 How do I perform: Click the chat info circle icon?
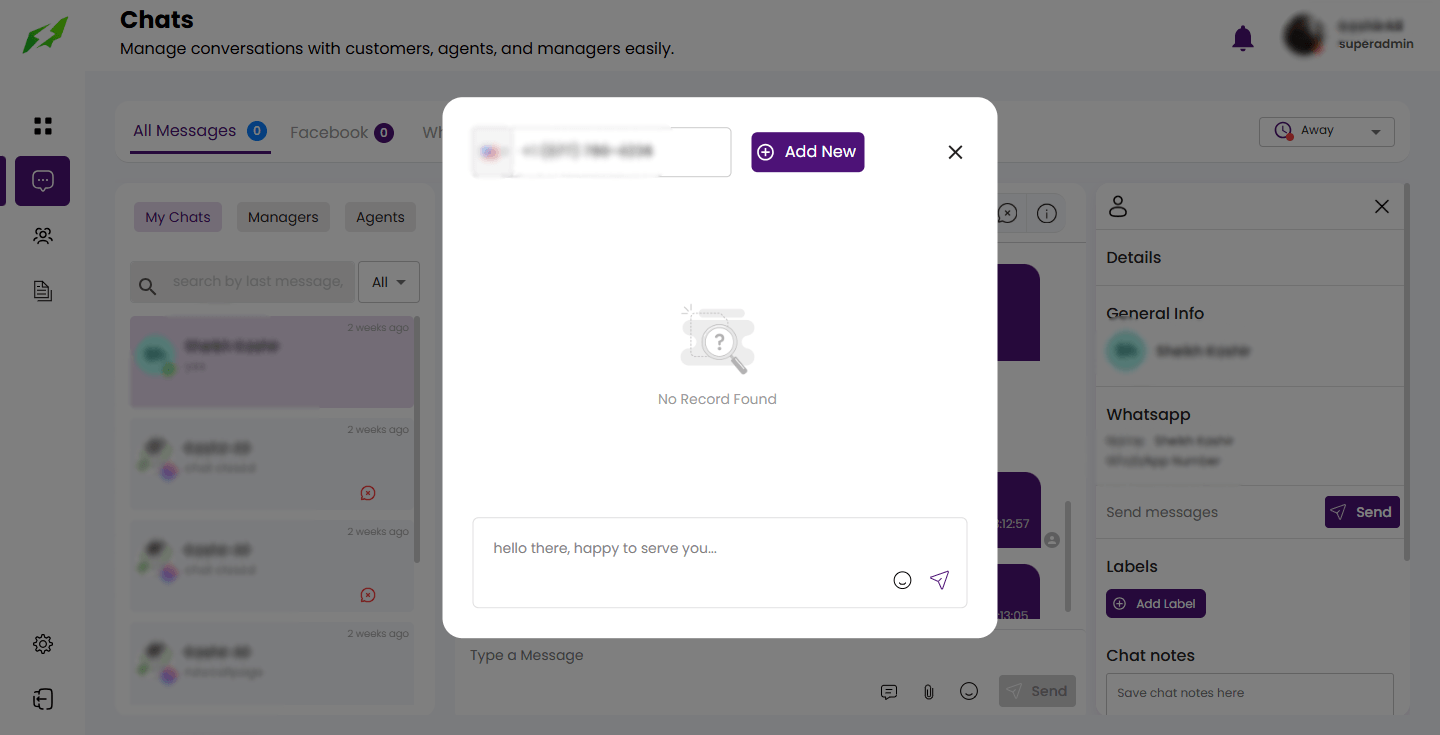(1047, 213)
